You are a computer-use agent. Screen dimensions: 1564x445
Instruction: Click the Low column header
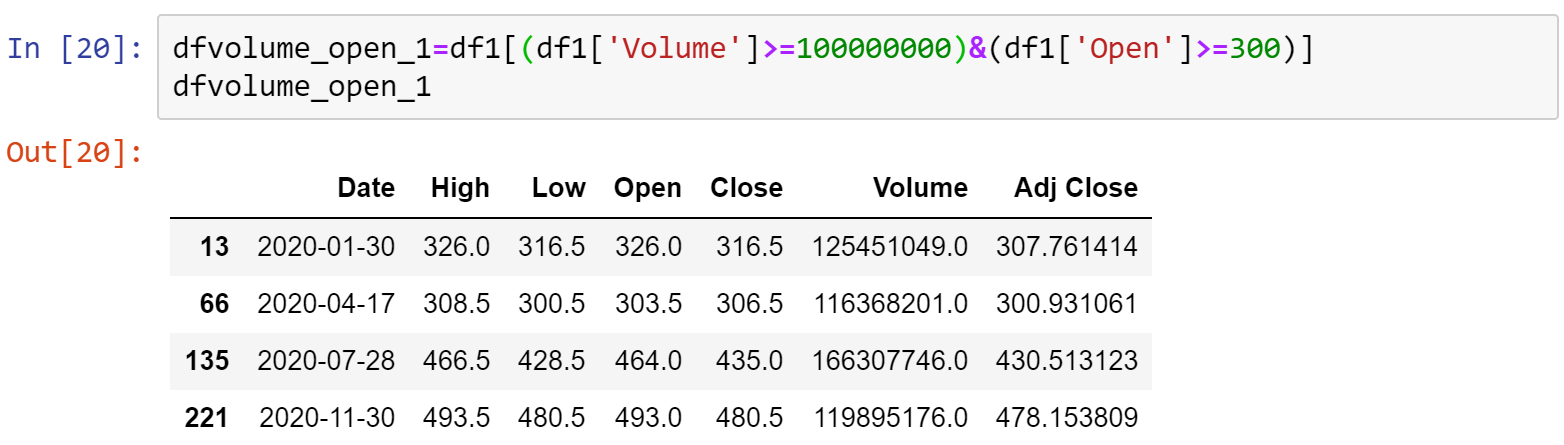coord(558,188)
